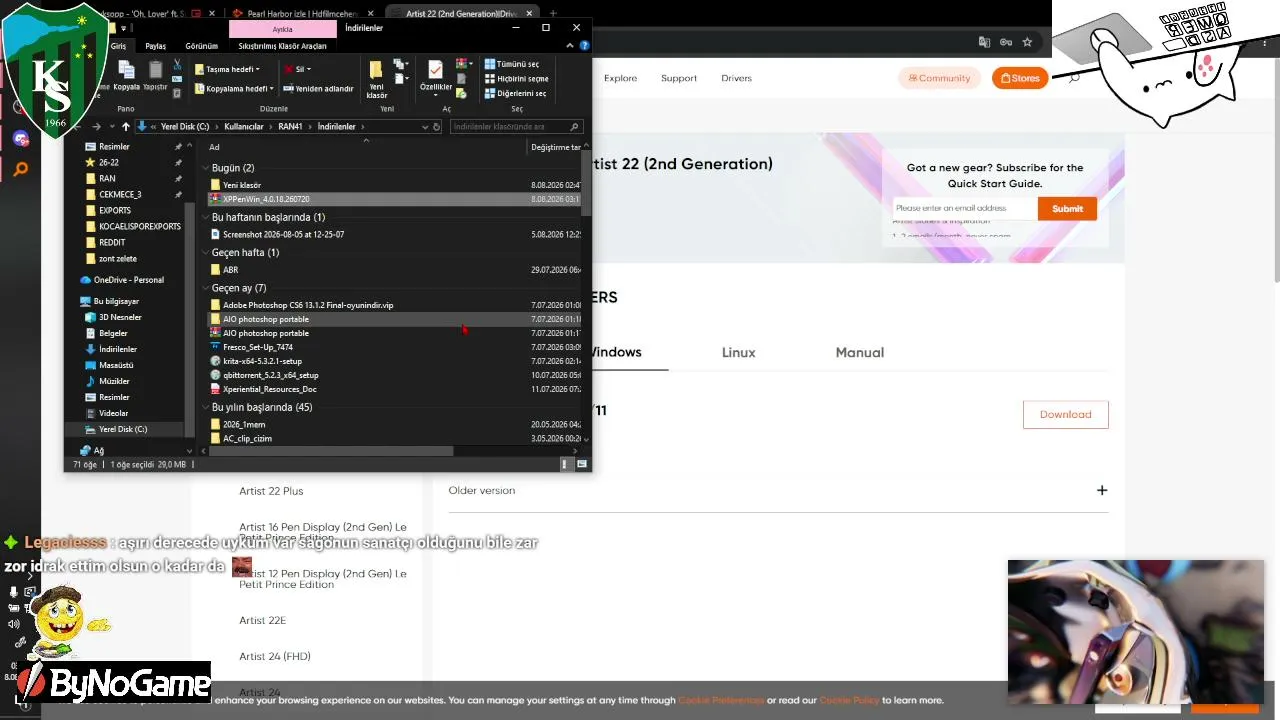The height and width of the screenshot is (720, 1280).
Task: Open Sıkıştırılmış Klasör Araçları tab
Action: [x=282, y=46]
